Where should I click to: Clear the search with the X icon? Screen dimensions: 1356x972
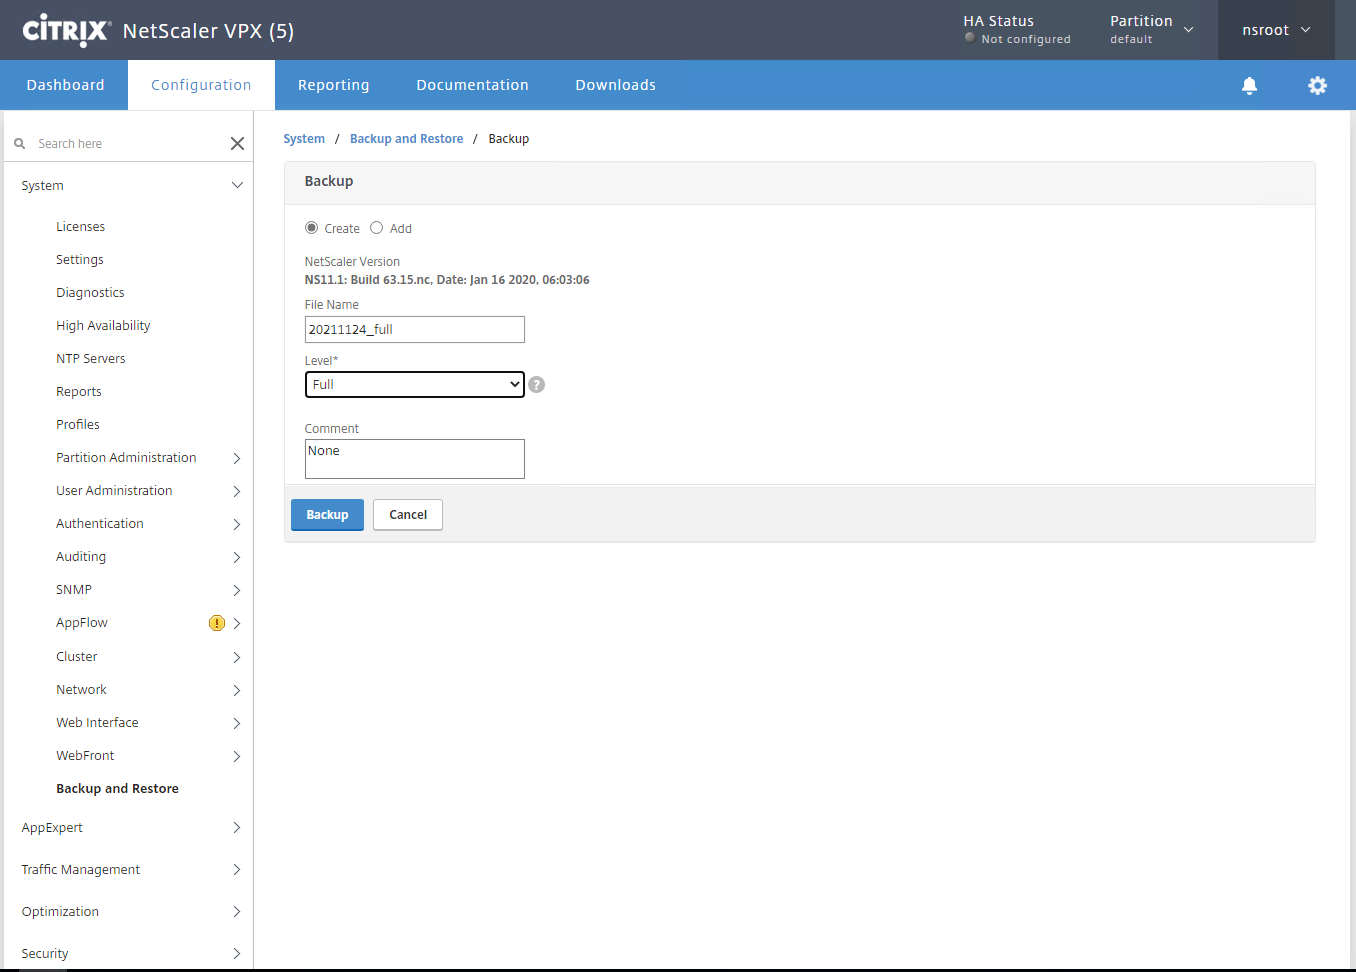(237, 144)
